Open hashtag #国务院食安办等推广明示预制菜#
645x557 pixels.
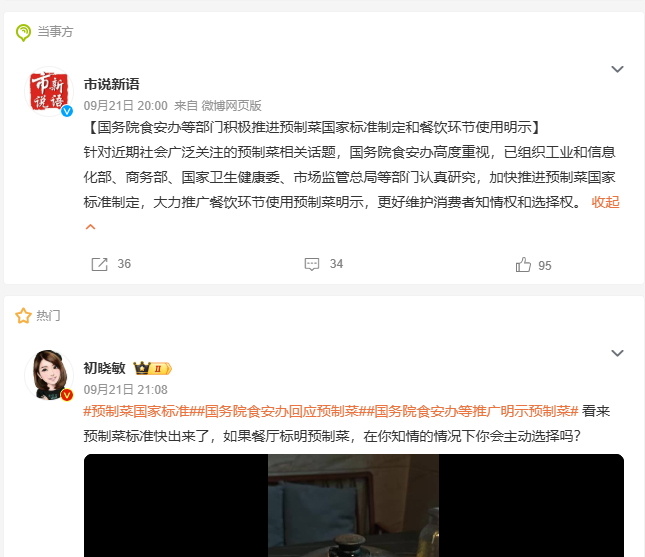tap(473, 411)
